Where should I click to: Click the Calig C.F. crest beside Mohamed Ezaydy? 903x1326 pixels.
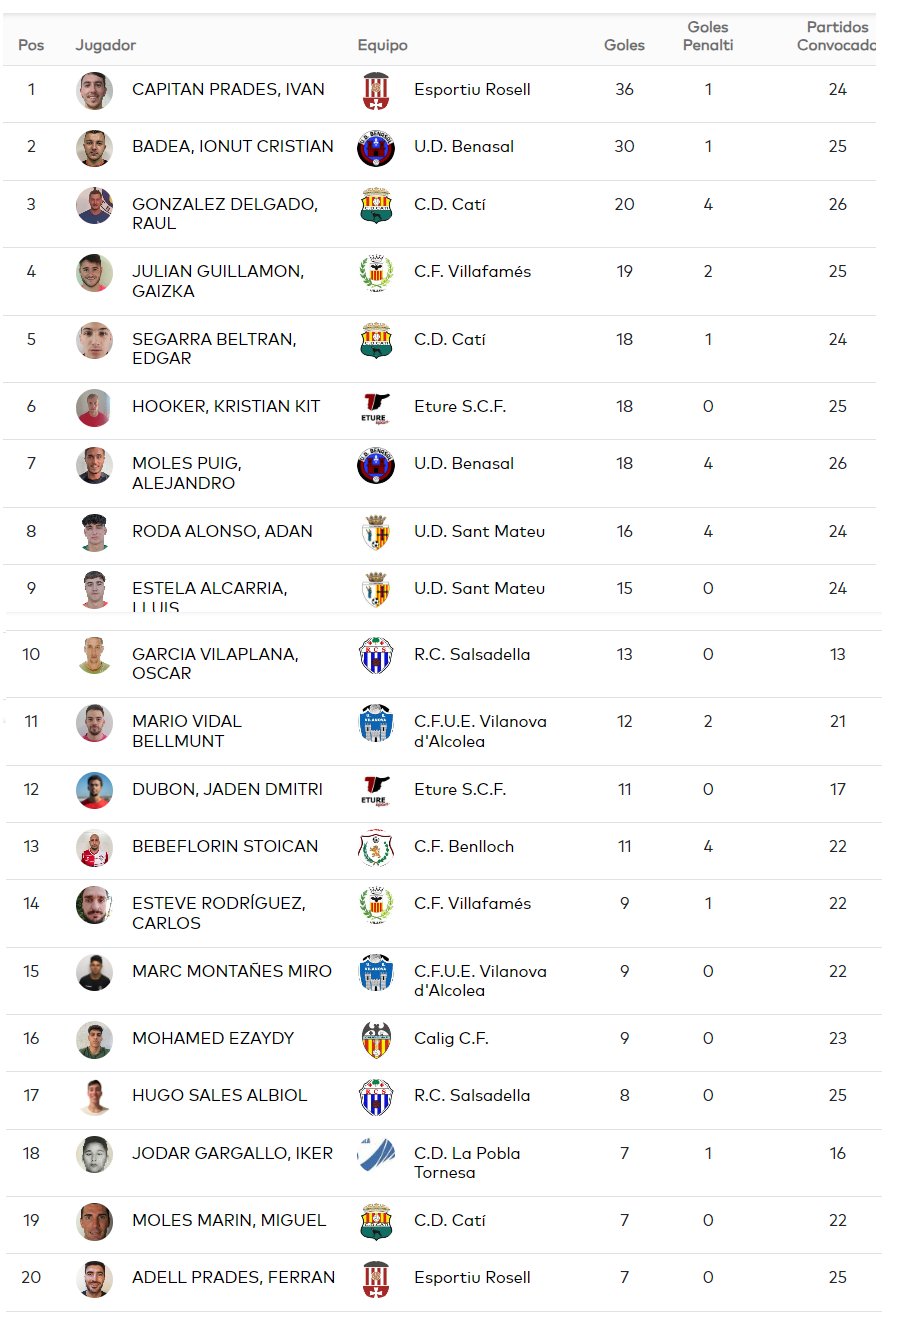(376, 1039)
